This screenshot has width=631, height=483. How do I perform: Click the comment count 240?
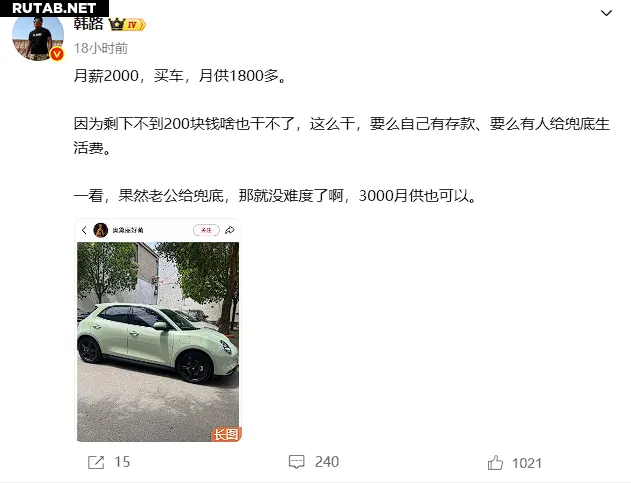coord(327,462)
